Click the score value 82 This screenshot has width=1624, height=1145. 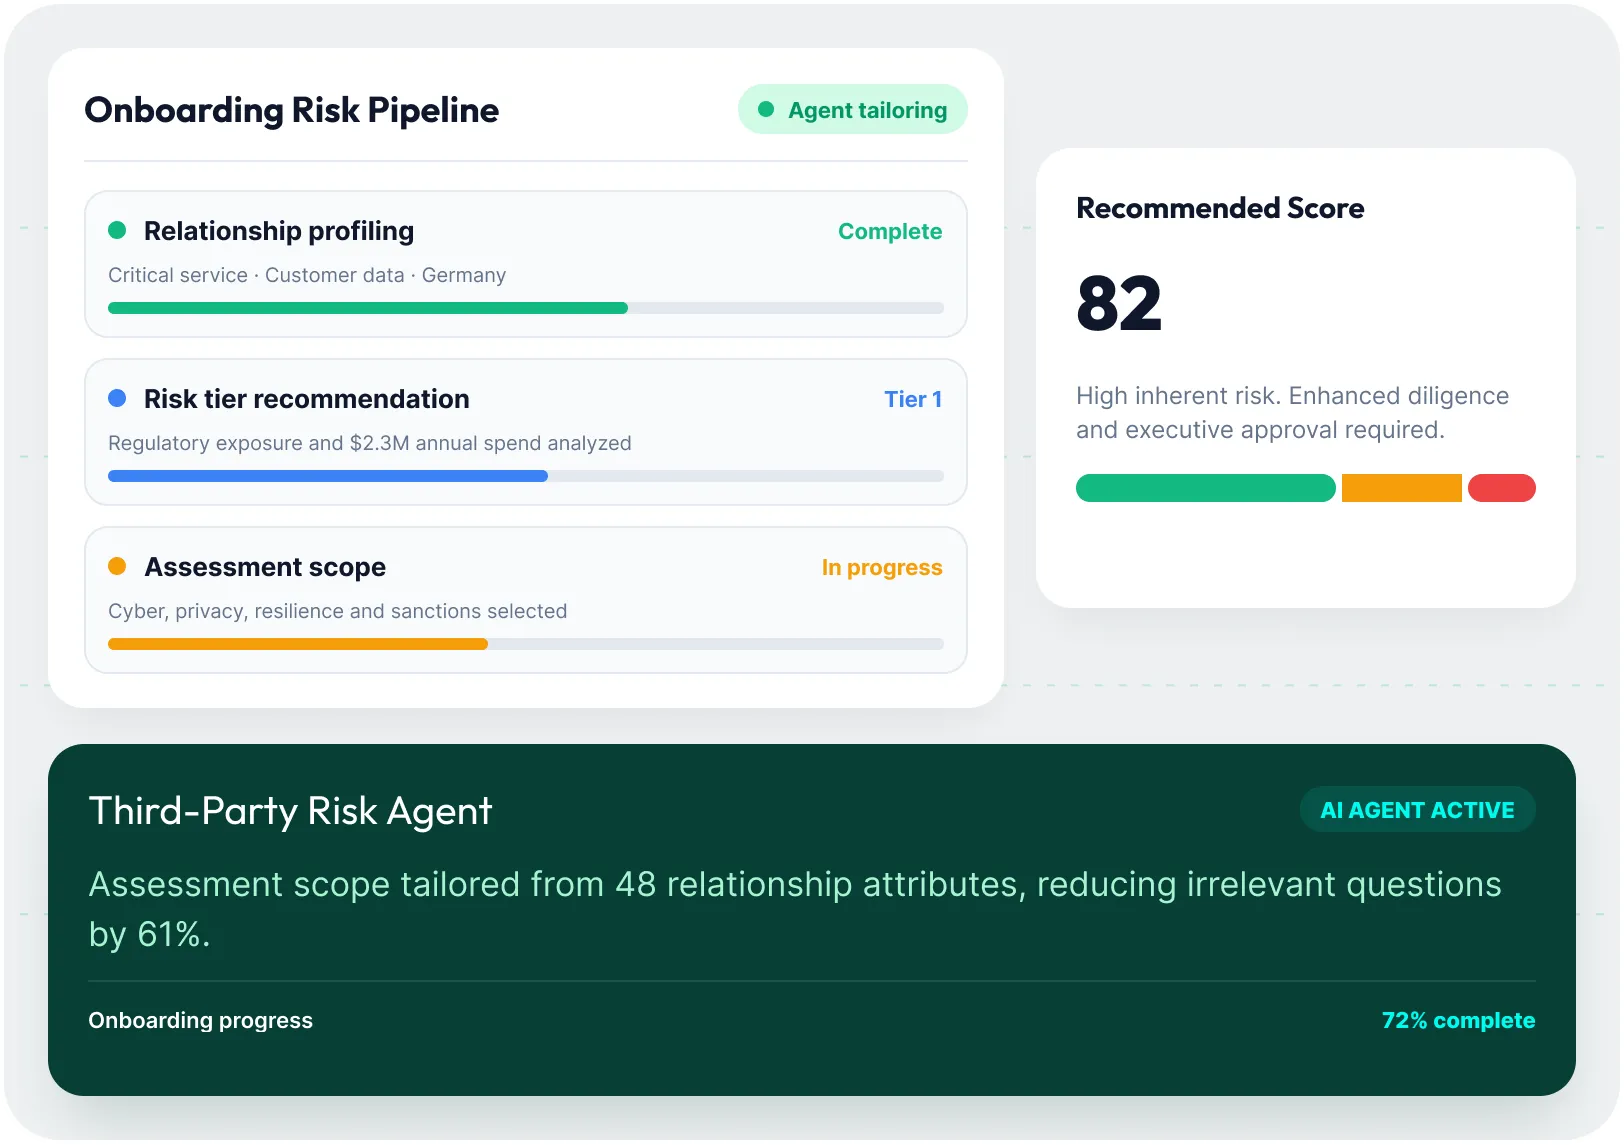point(1119,303)
